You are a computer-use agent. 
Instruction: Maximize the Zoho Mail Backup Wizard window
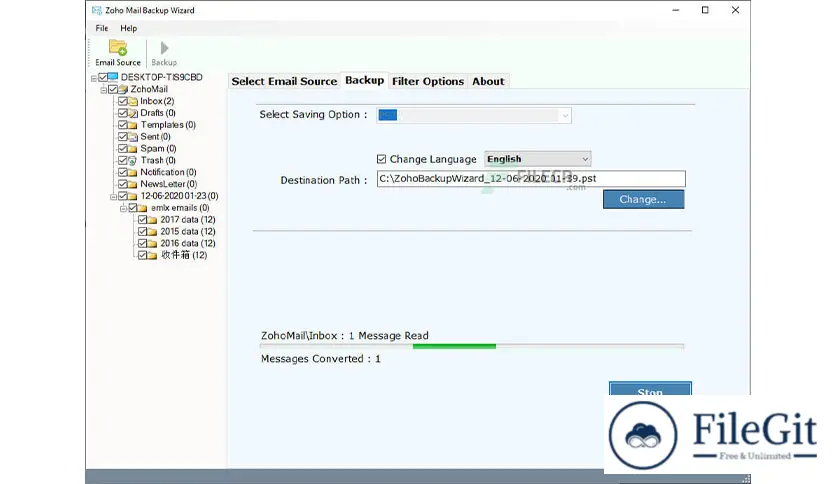click(705, 10)
